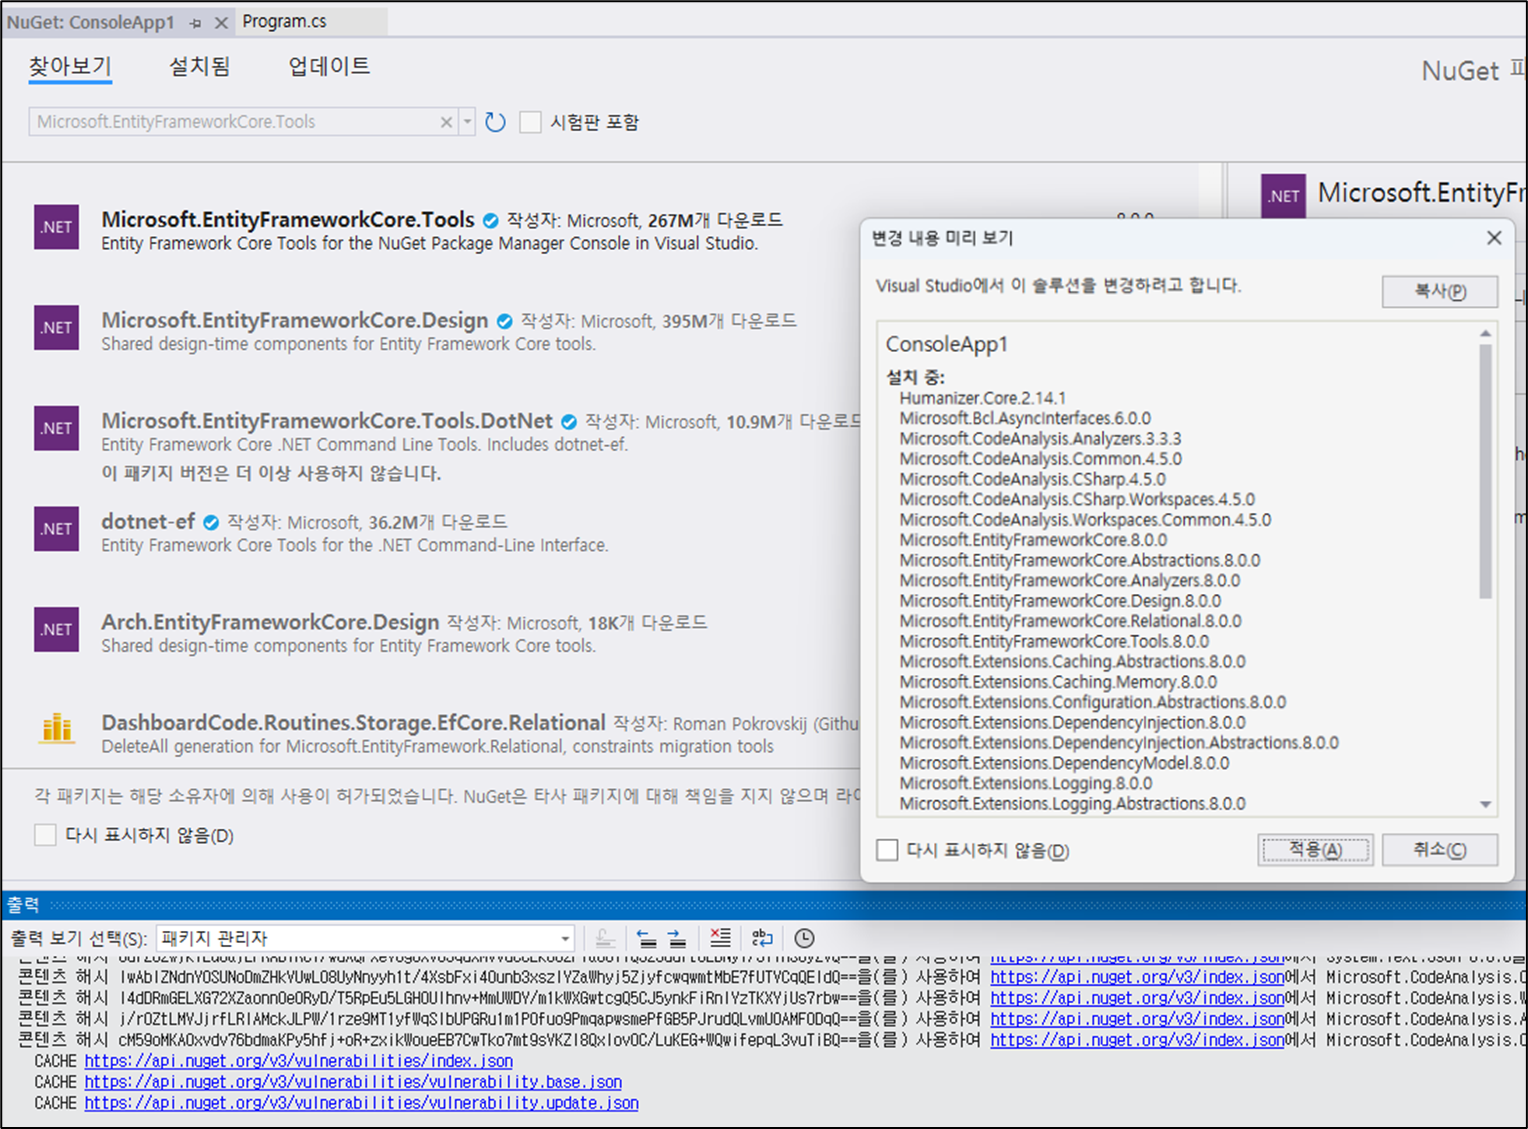1528x1129 pixels.
Task: Toggle word wrap icon in output toolbar
Action: click(762, 938)
